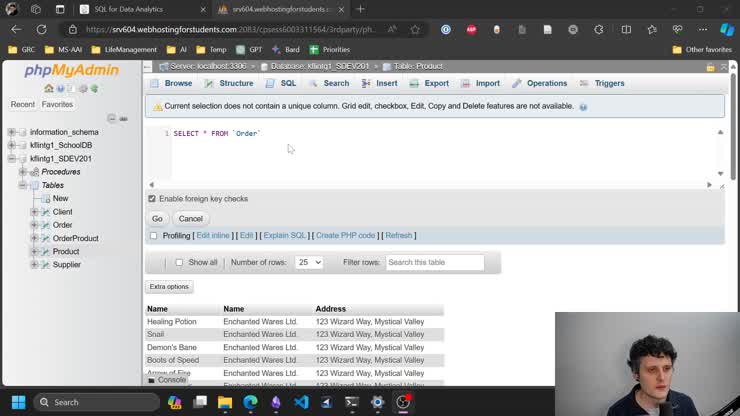Viewport: 740px width, 416px height.
Task: Click the phpMyAdmin Home icon
Action: [49, 89]
